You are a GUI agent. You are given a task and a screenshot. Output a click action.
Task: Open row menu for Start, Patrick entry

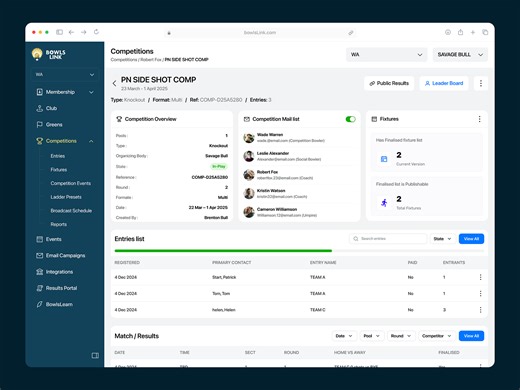point(480,277)
